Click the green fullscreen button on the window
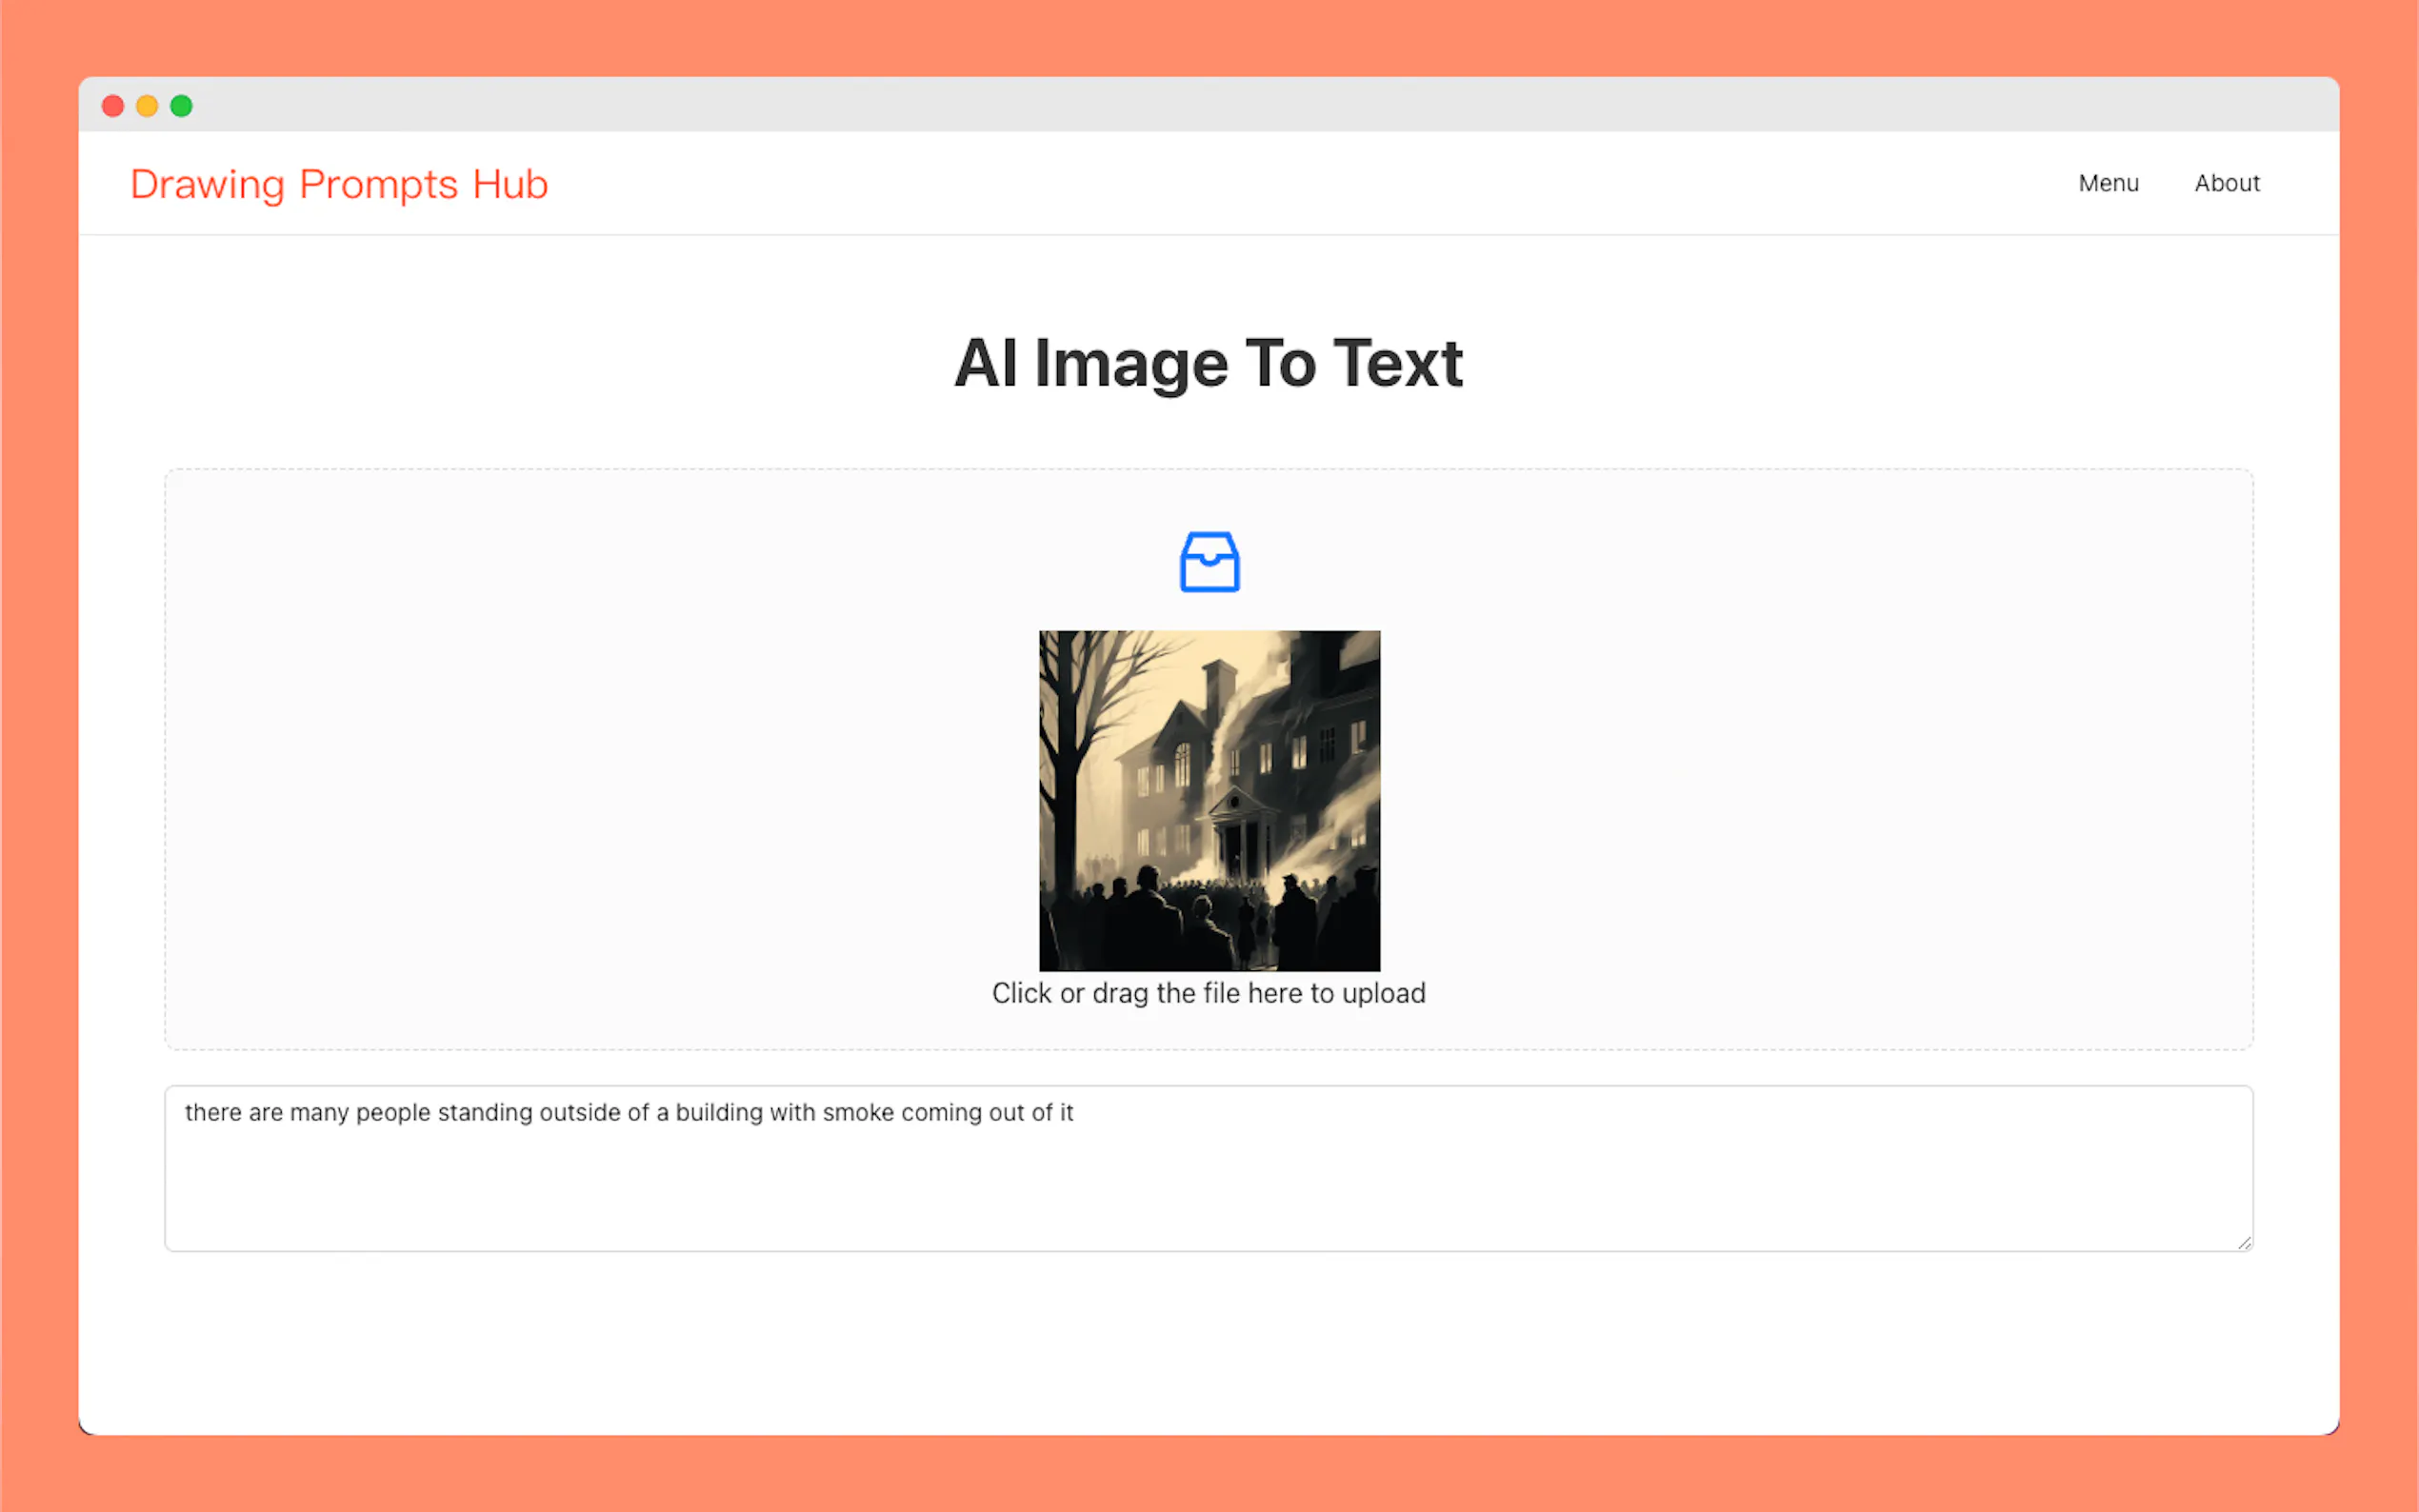The width and height of the screenshot is (2419, 1512). click(x=182, y=105)
